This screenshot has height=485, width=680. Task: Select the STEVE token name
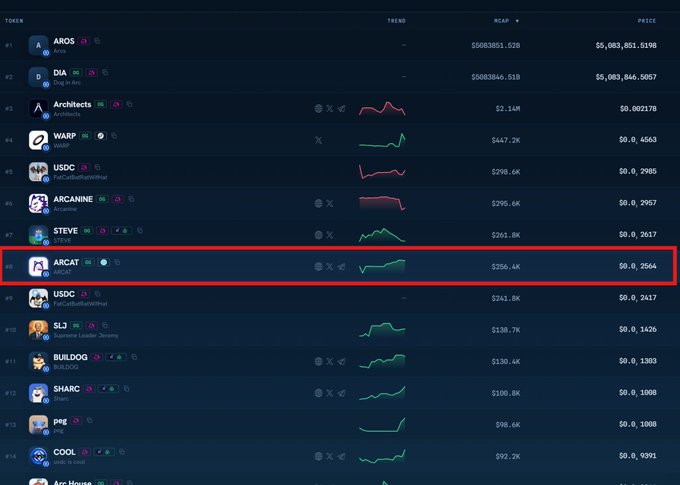(65, 231)
